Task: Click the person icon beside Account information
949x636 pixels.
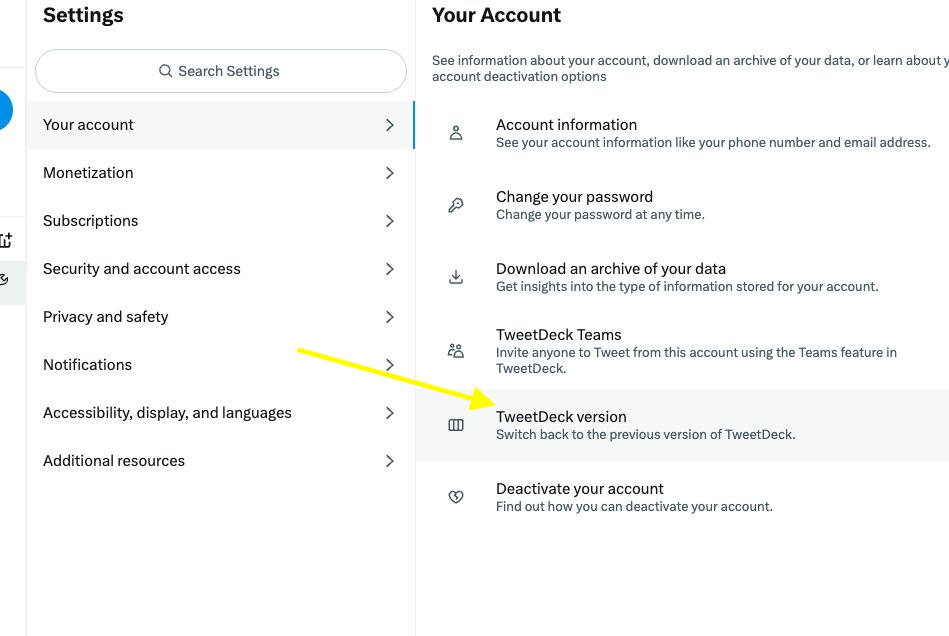Action: coord(456,133)
